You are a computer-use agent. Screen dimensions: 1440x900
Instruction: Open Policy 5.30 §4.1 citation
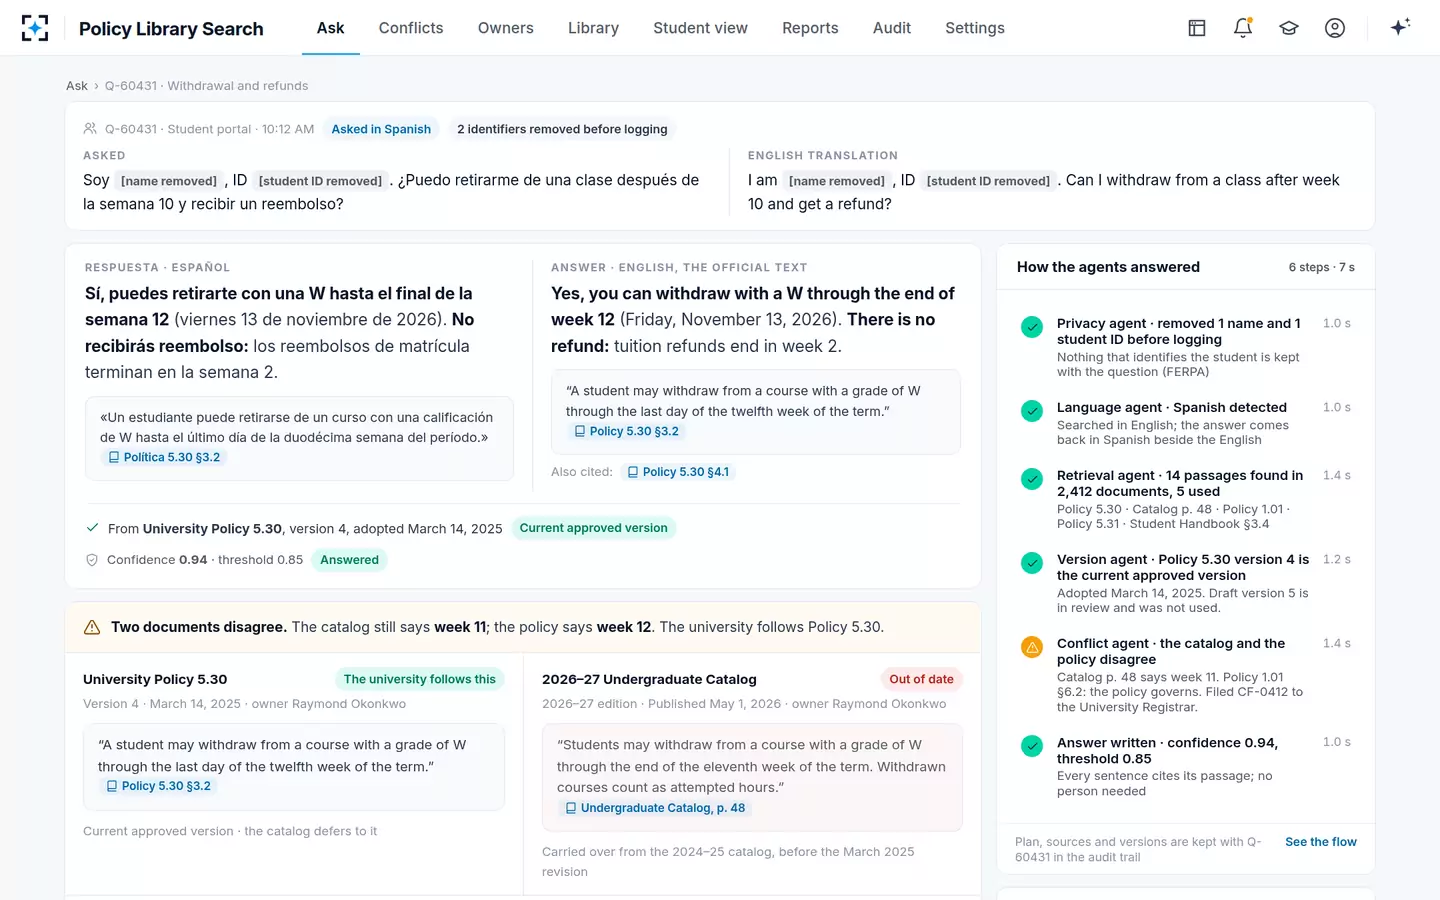678,472
